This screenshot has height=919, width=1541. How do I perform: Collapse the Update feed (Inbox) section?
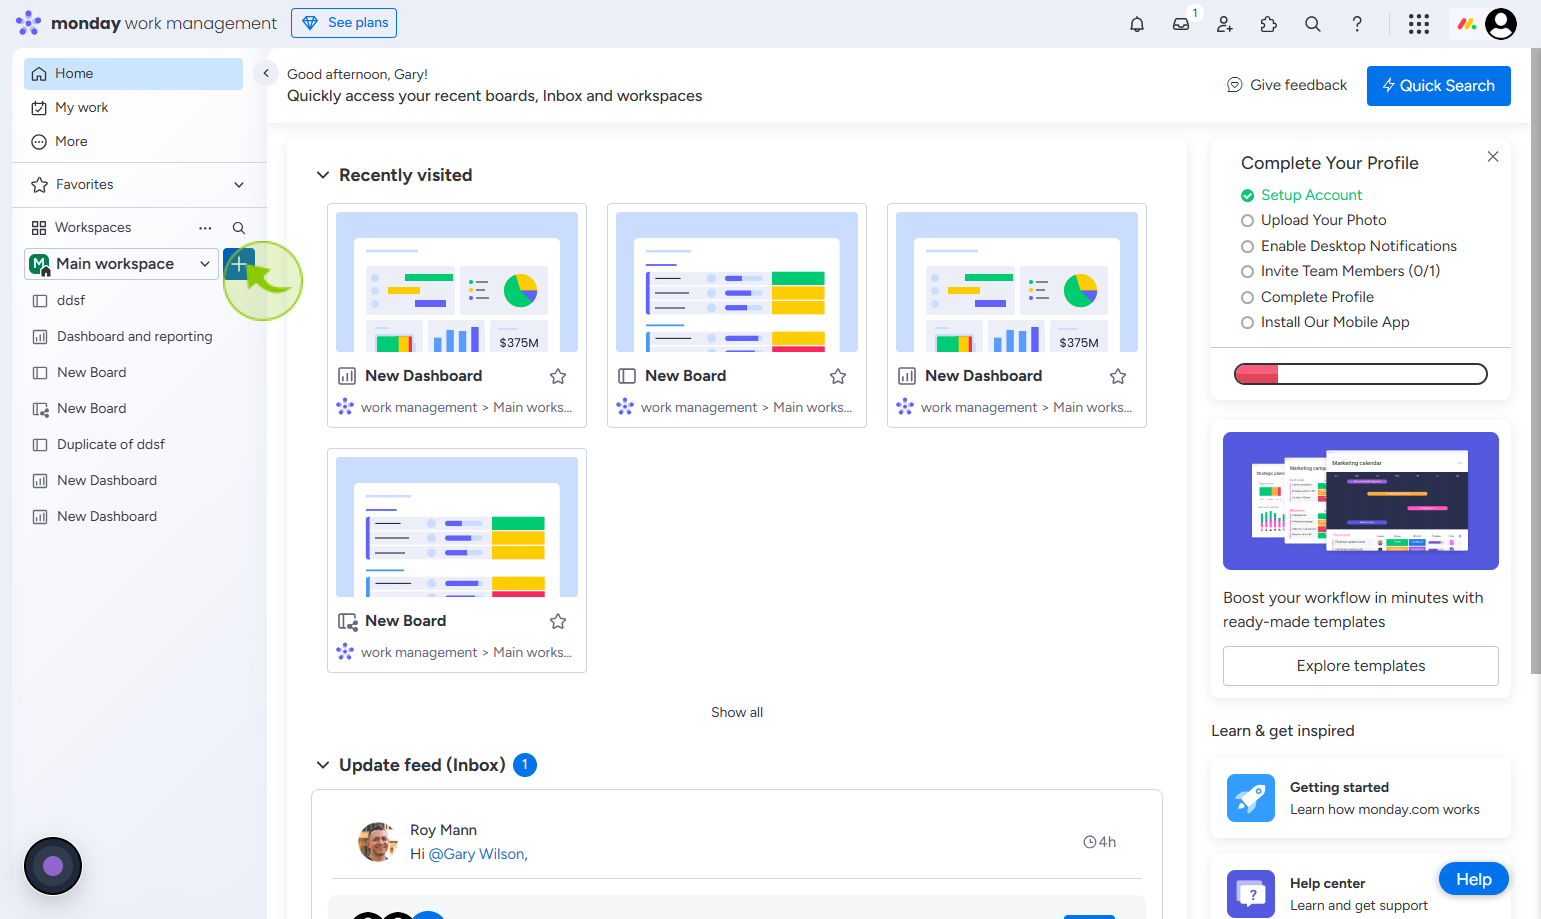coord(323,765)
